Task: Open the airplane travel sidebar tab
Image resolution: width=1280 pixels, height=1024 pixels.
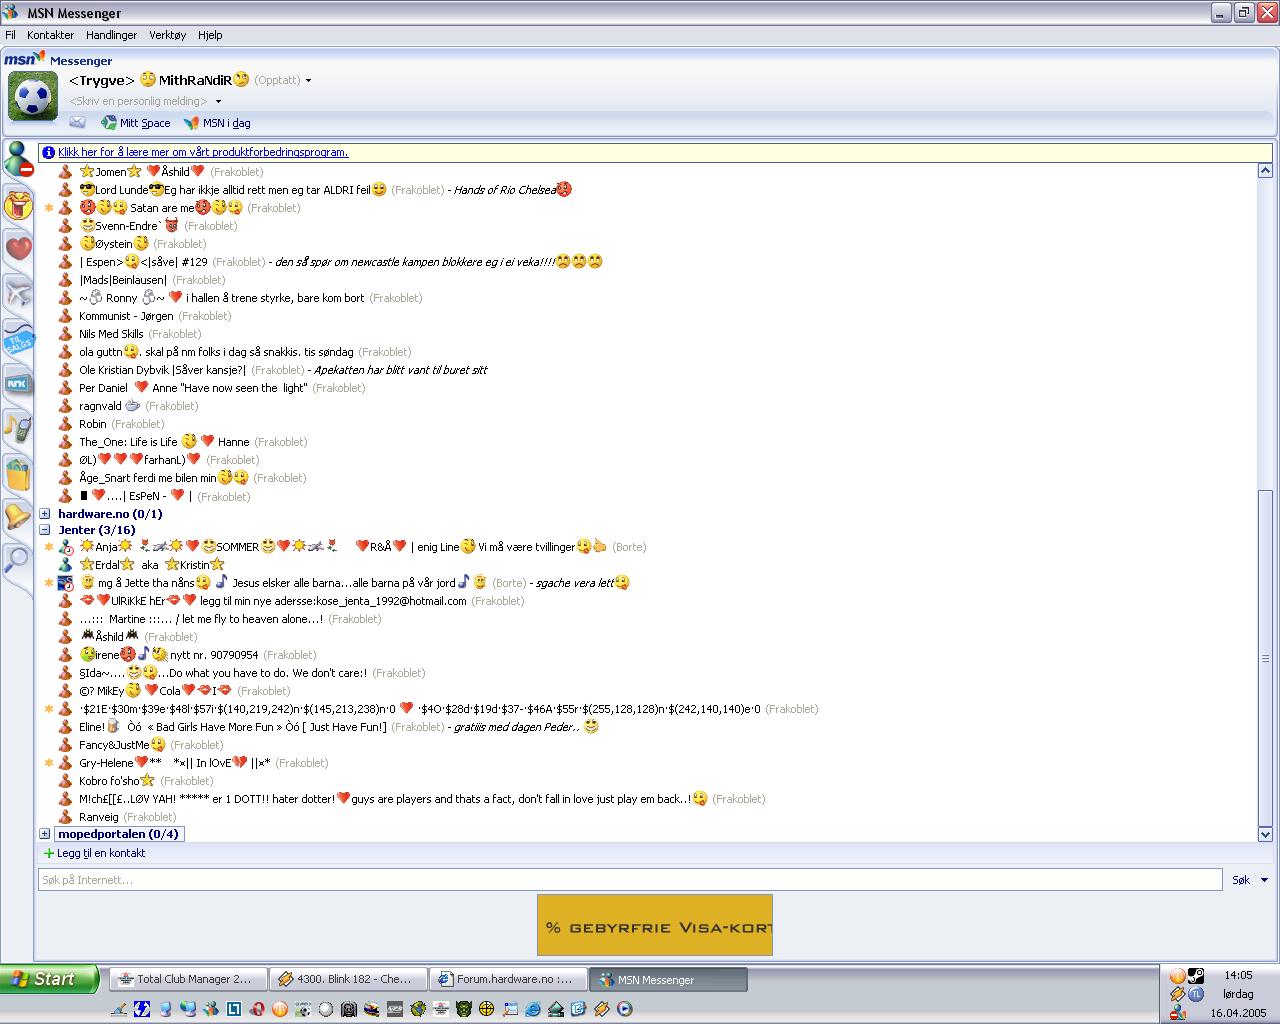Action: (x=18, y=292)
